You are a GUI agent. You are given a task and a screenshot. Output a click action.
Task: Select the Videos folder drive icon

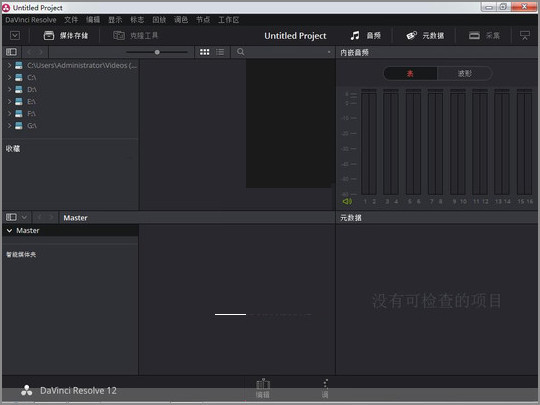19,65
